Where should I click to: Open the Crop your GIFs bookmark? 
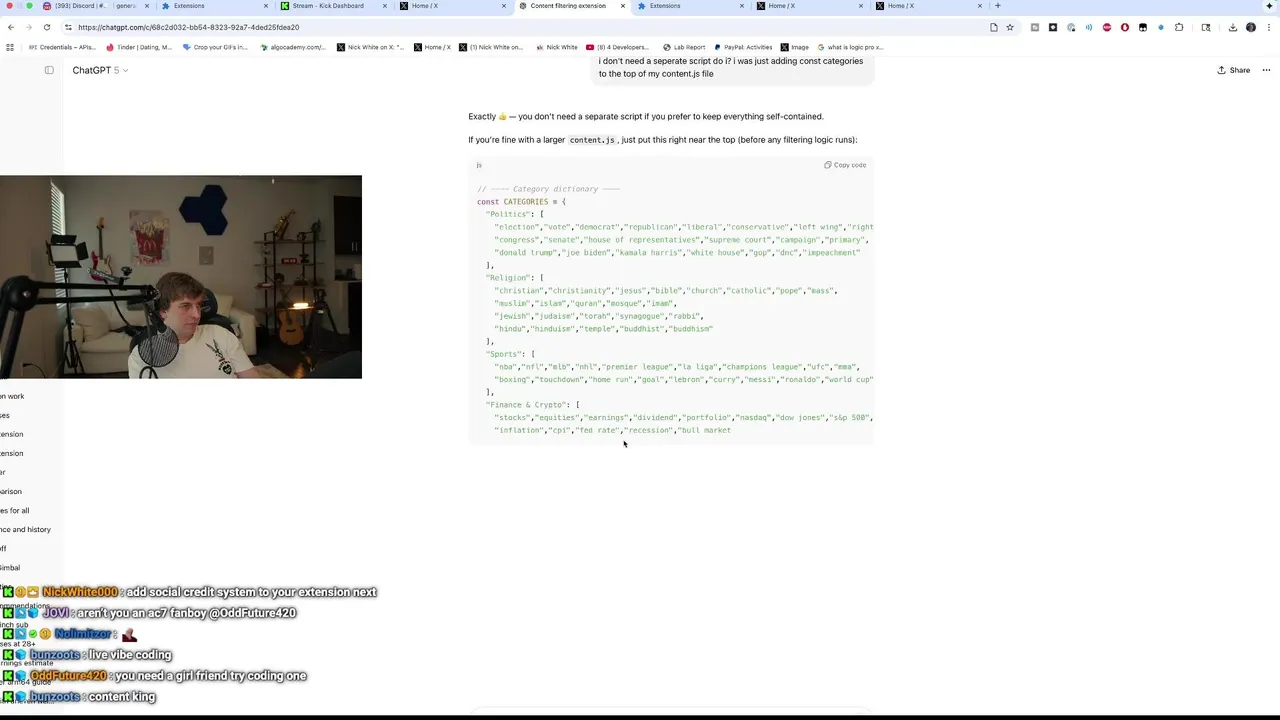pos(215,47)
